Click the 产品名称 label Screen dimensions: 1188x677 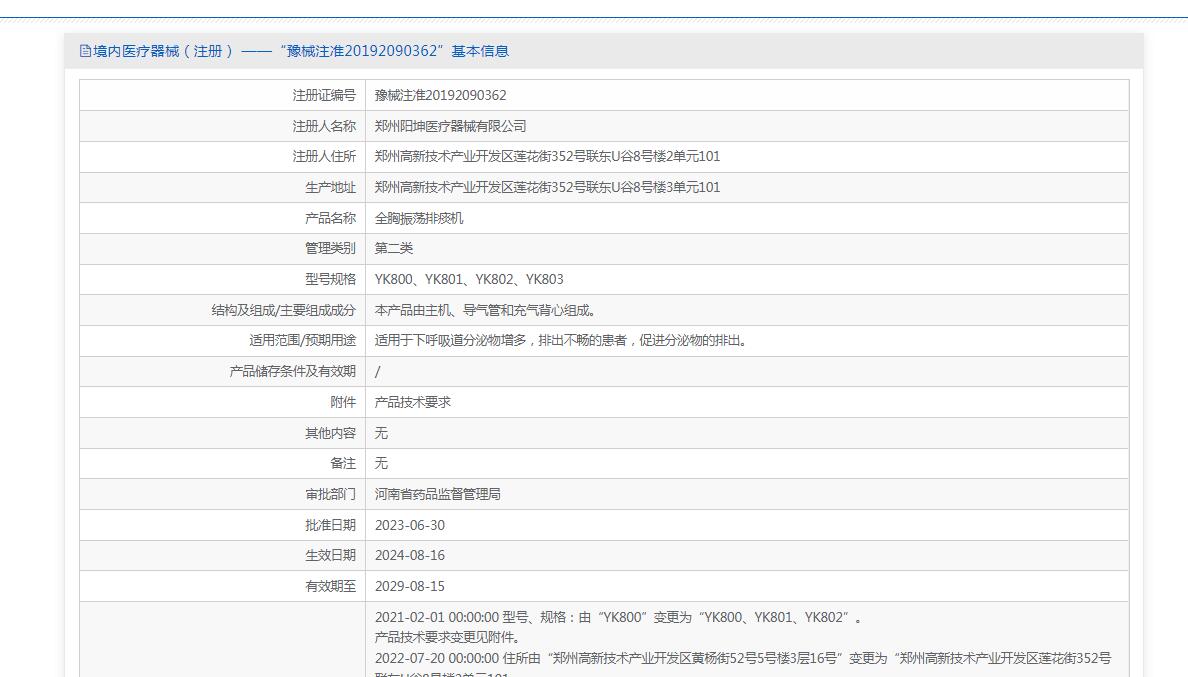point(330,219)
